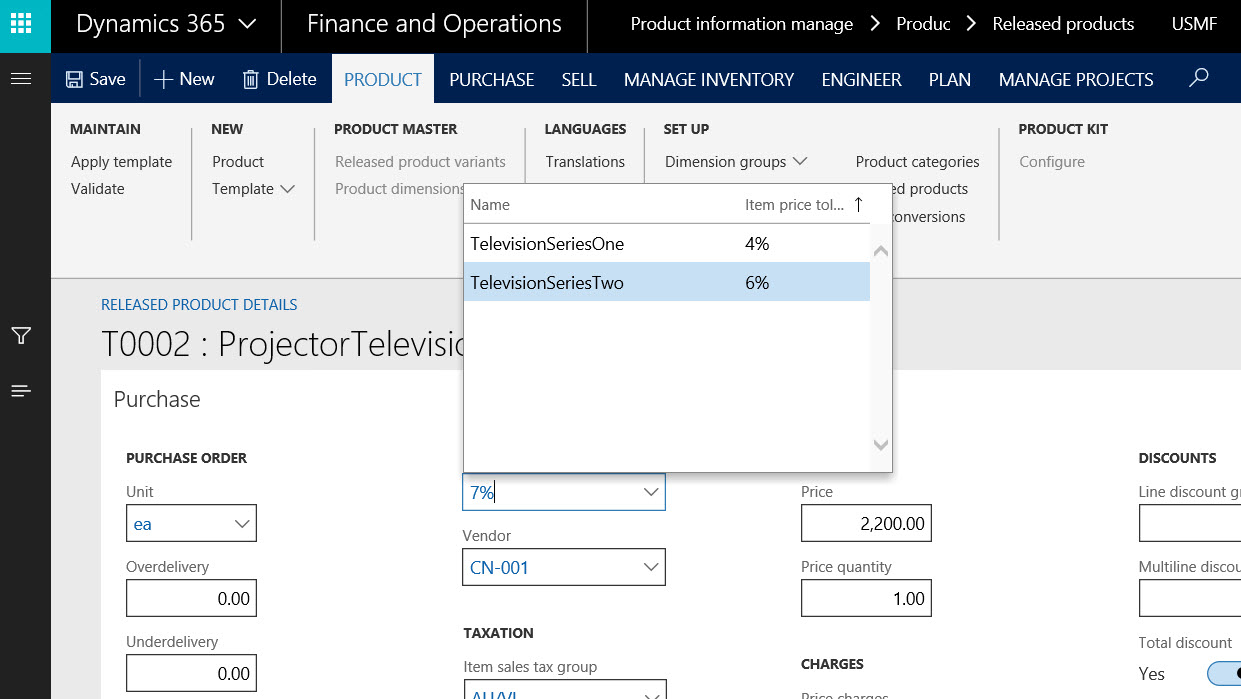Image resolution: width=1241 pixels, height=699 pixels.
Task: Toggle the Total discount switch
Action: click(1225, 673)
